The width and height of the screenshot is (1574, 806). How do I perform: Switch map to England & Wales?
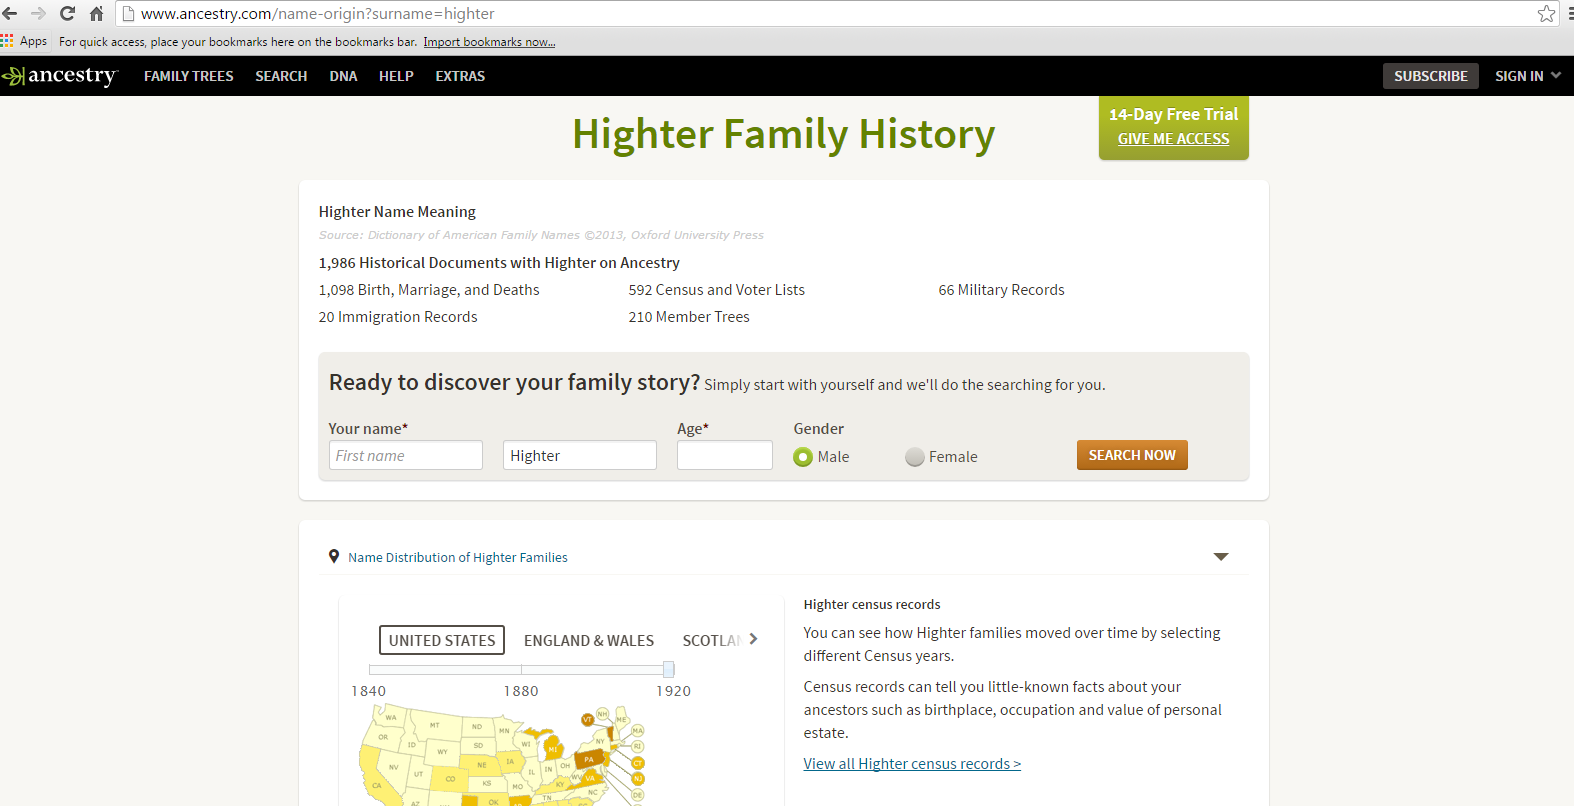coord(588,641)
